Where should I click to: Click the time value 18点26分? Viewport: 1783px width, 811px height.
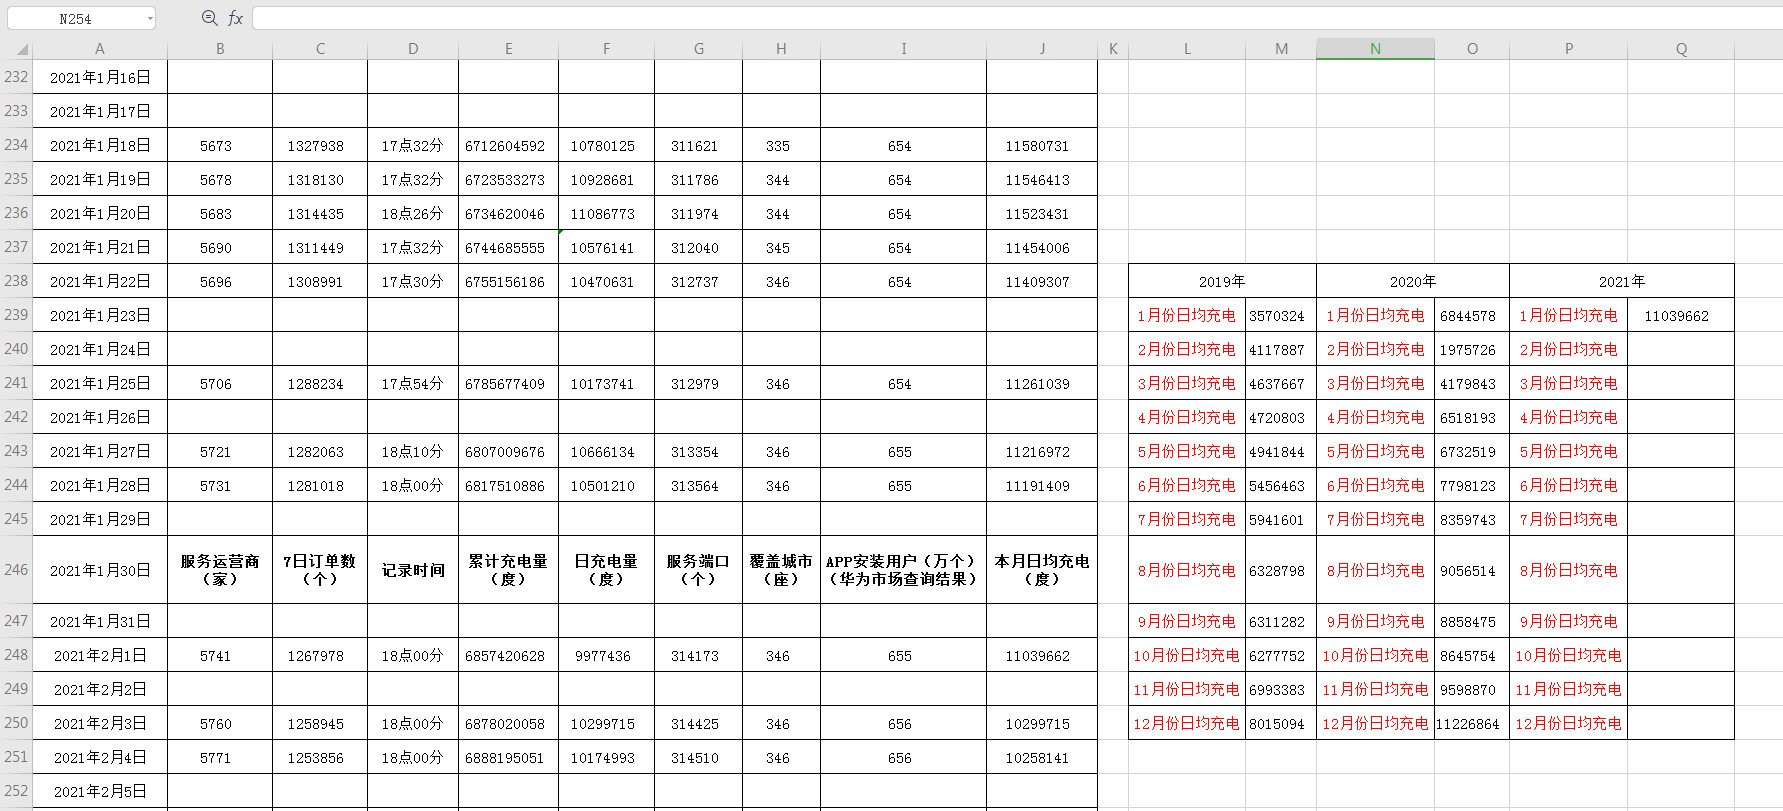click(x=412, y=213)
